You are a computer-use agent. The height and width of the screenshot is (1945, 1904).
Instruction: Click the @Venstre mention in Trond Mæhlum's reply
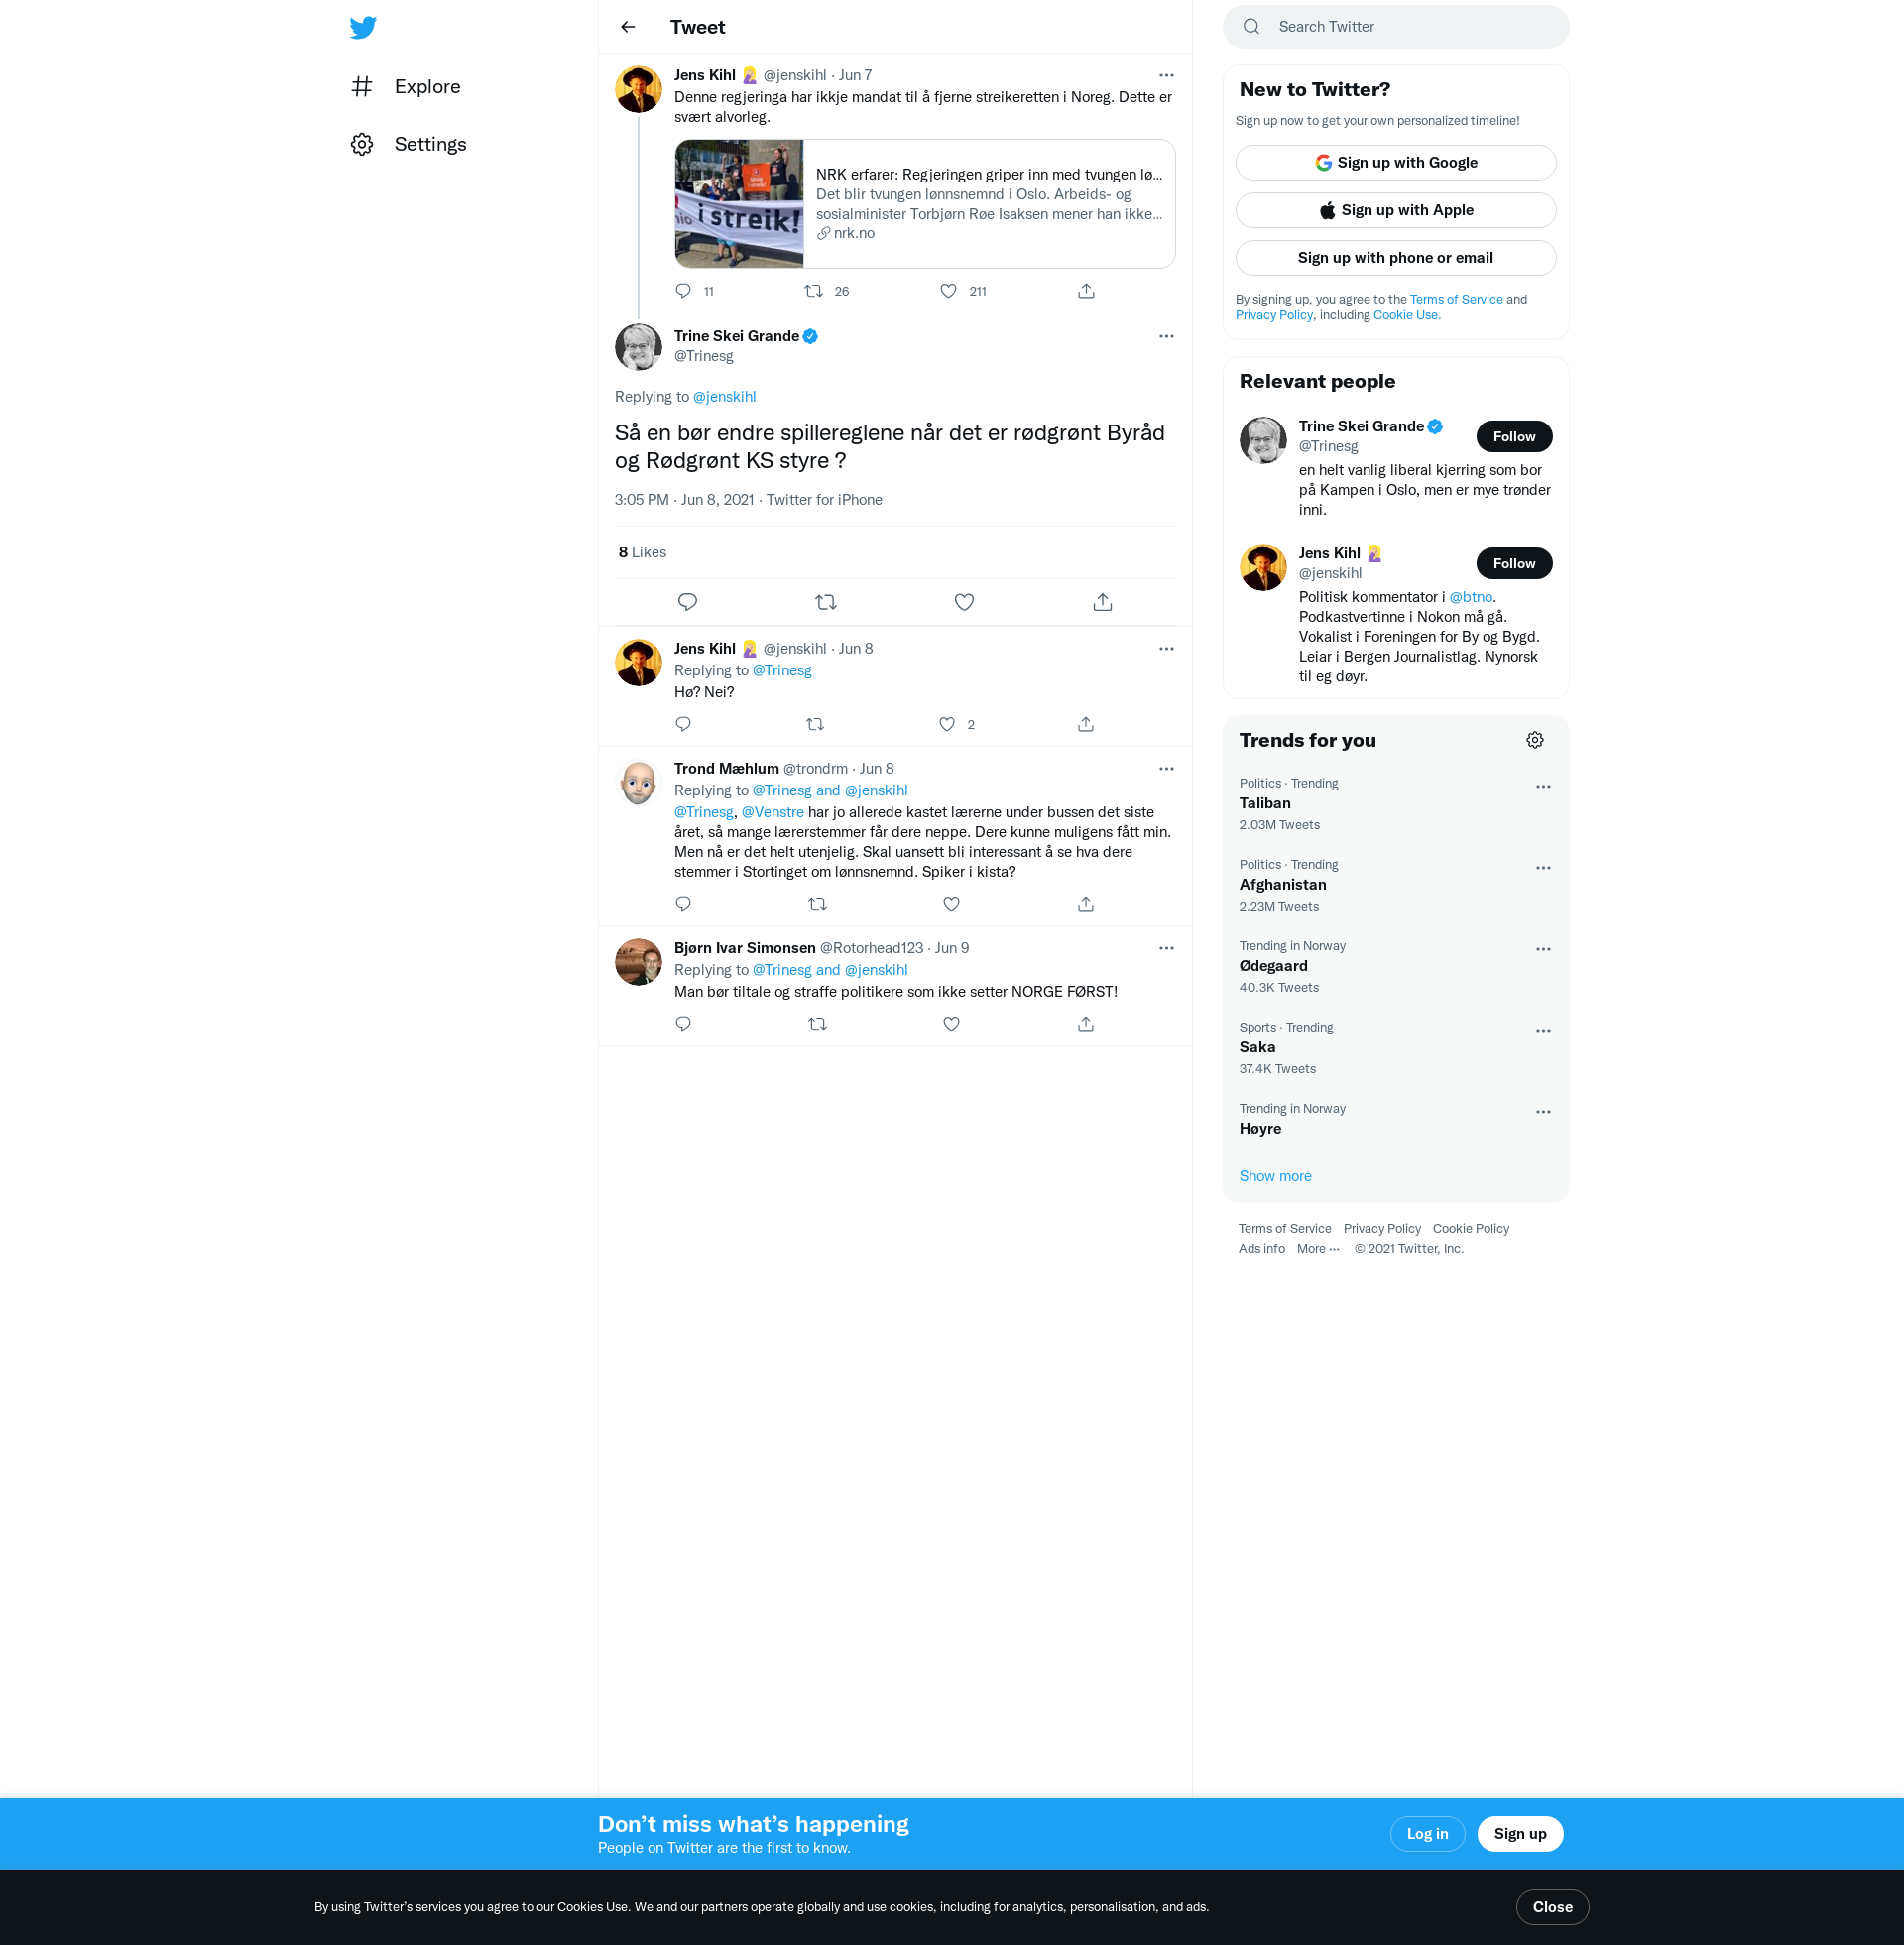772,812
